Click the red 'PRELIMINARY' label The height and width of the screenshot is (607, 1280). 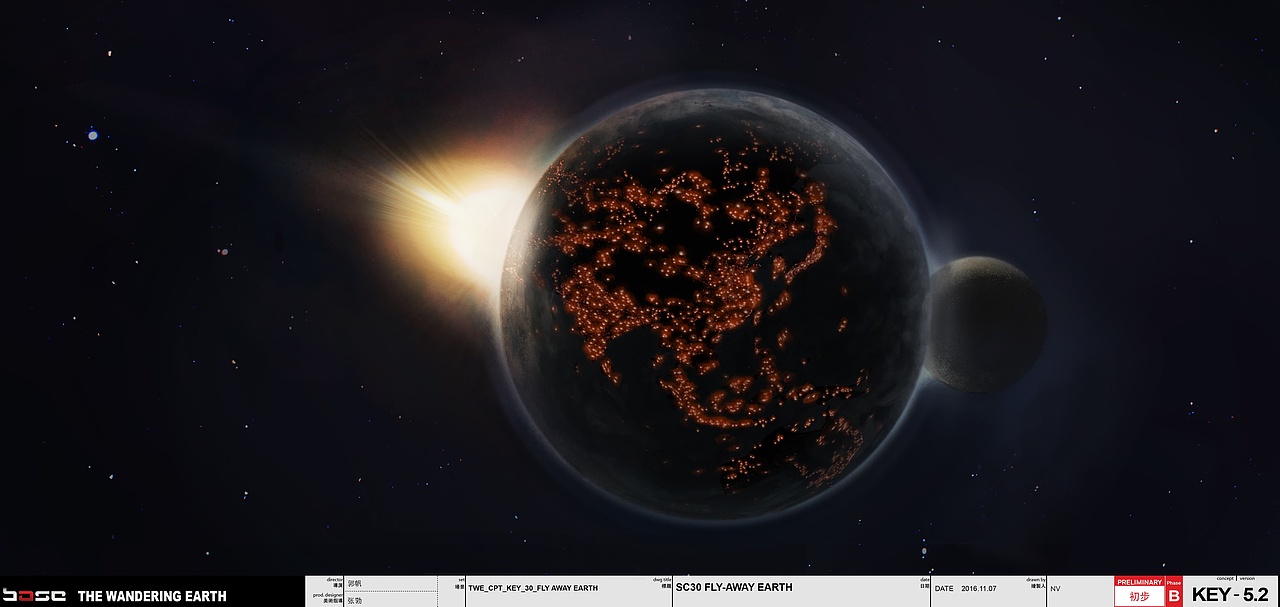(1140, 581)
